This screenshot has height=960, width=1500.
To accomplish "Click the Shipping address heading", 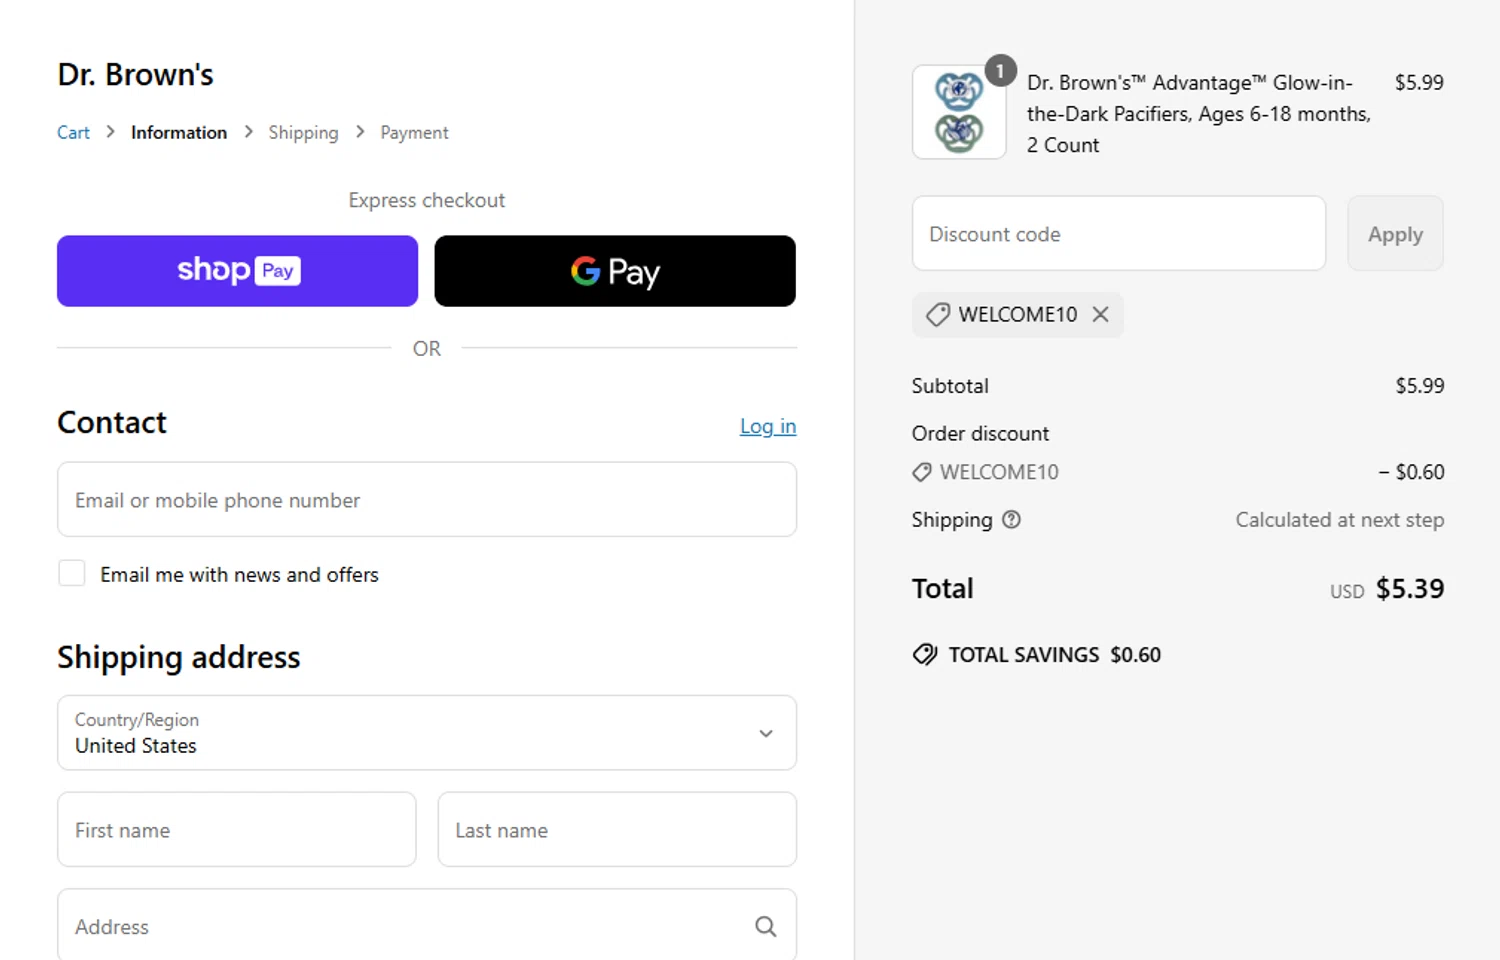I will click(x=179, y=657).
